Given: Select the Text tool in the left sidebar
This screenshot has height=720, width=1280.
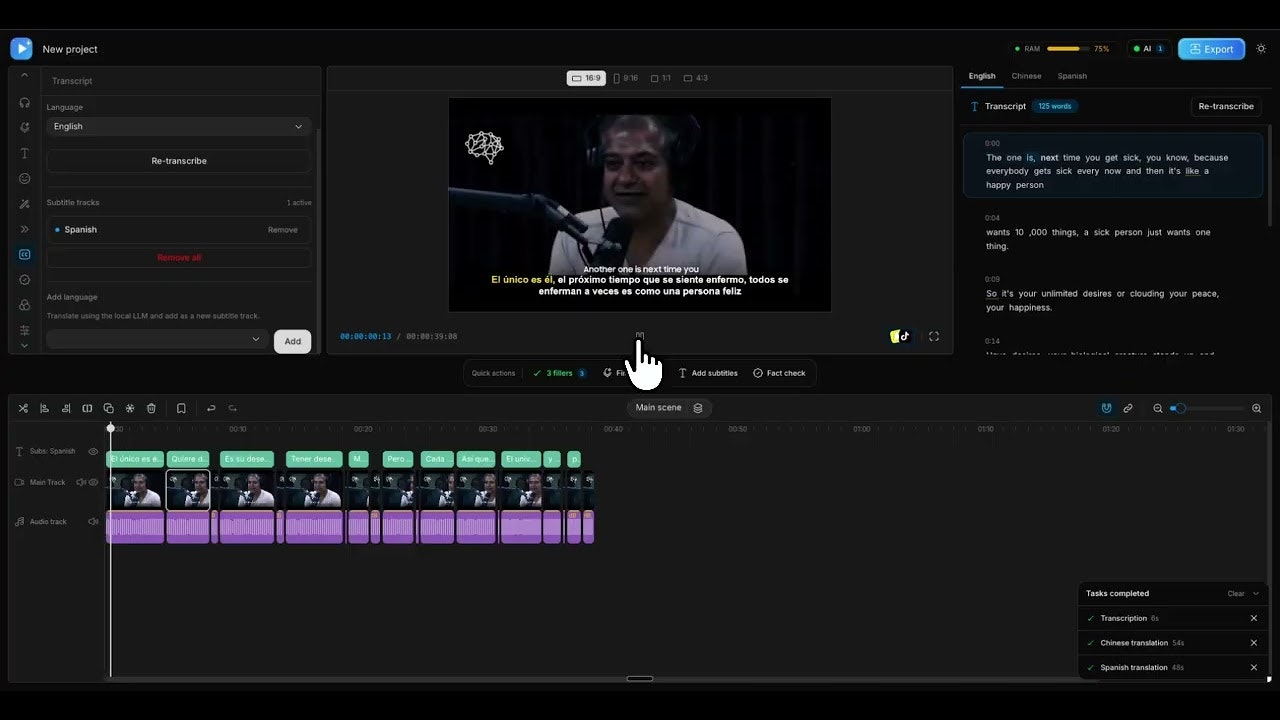Looking at the screenshot, I should (24, 153).
